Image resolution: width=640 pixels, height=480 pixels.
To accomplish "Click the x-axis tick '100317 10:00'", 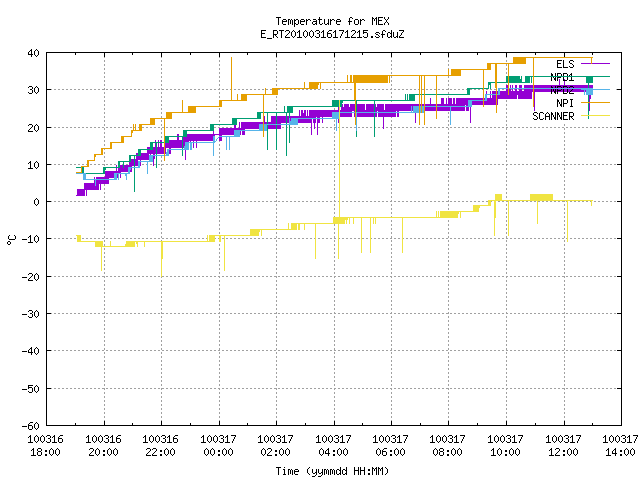I will click(x=506, y=446).
